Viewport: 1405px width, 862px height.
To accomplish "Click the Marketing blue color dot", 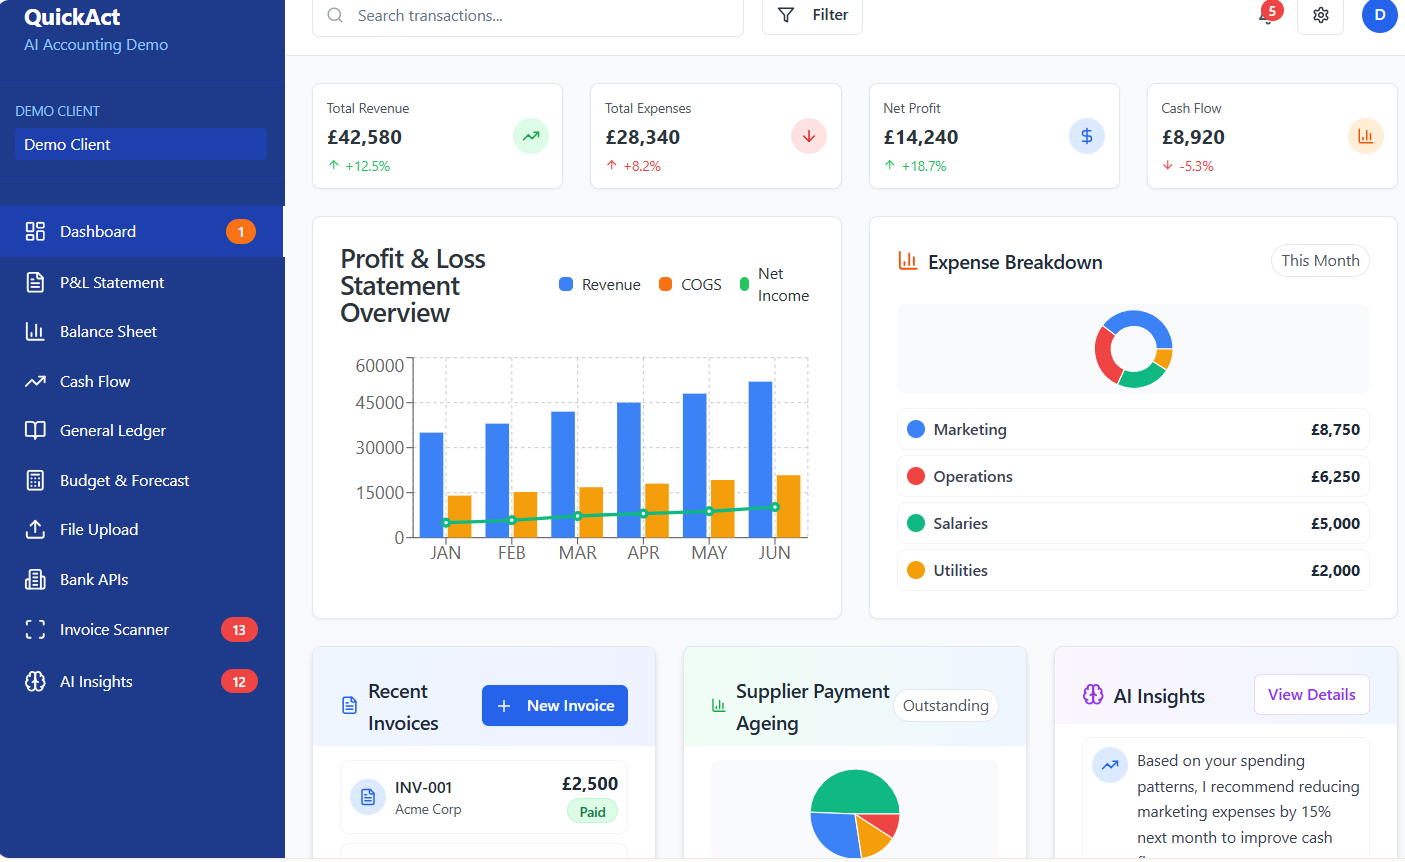I will pos(915,430).
